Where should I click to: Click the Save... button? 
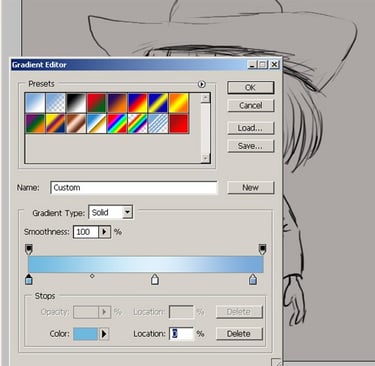coord(251,146)
